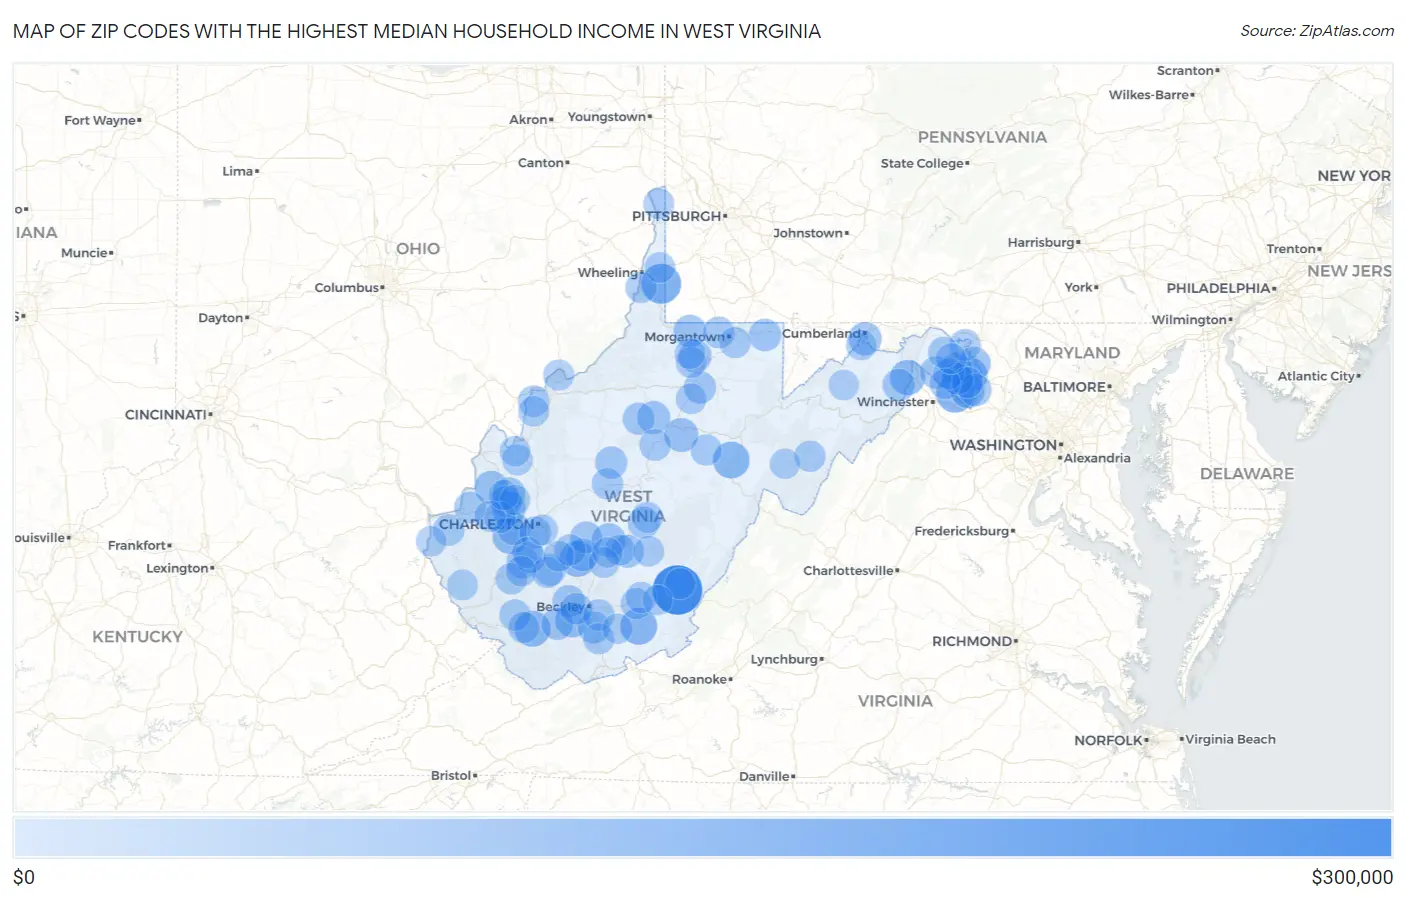Viewport: 1406px width, 899px height.
Task: Click the Columbus city label
Action: (x=347, y=288)
